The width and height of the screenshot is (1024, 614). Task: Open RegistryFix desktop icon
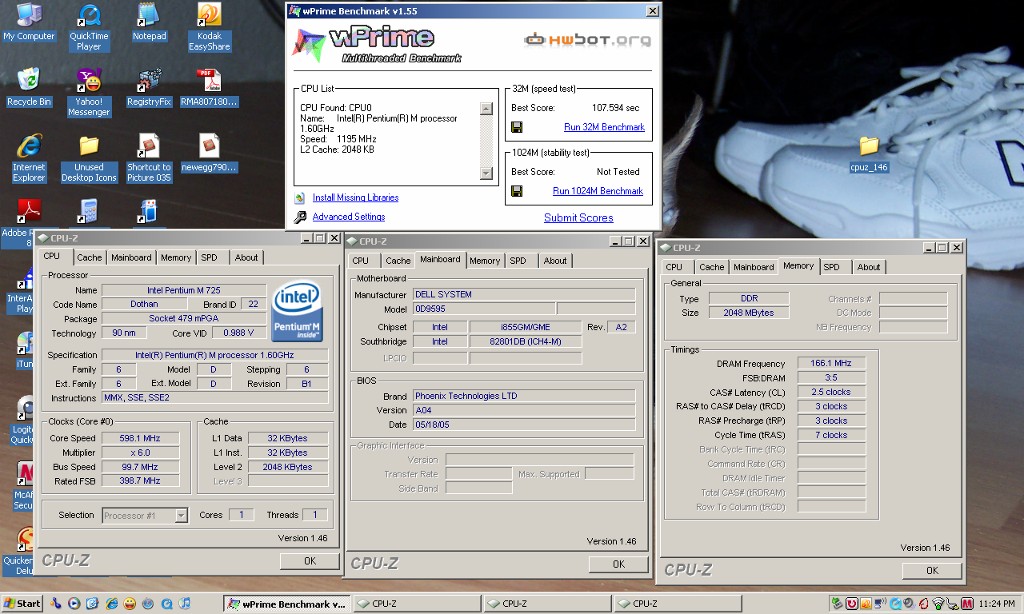pyautogui.click(x=149, y=88)
